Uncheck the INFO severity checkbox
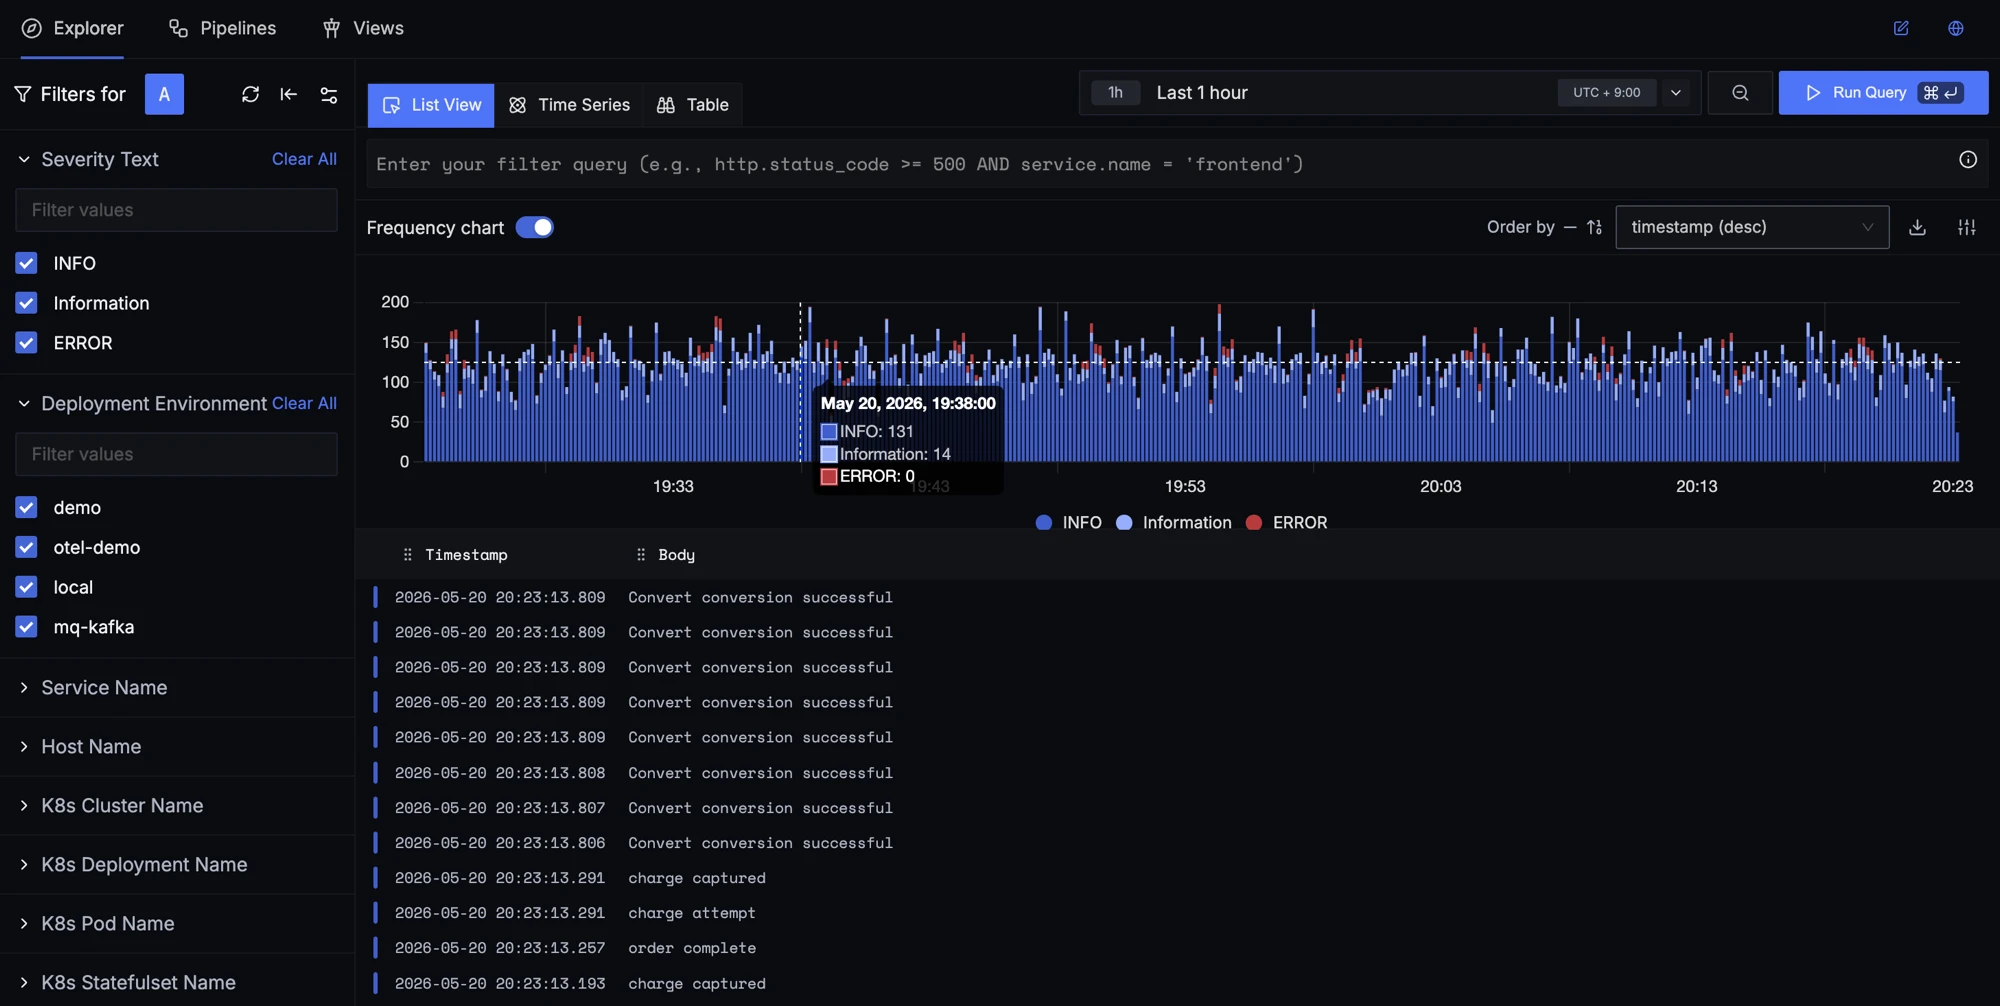This screenshot has width=2000, height=1006. point(27,263)
